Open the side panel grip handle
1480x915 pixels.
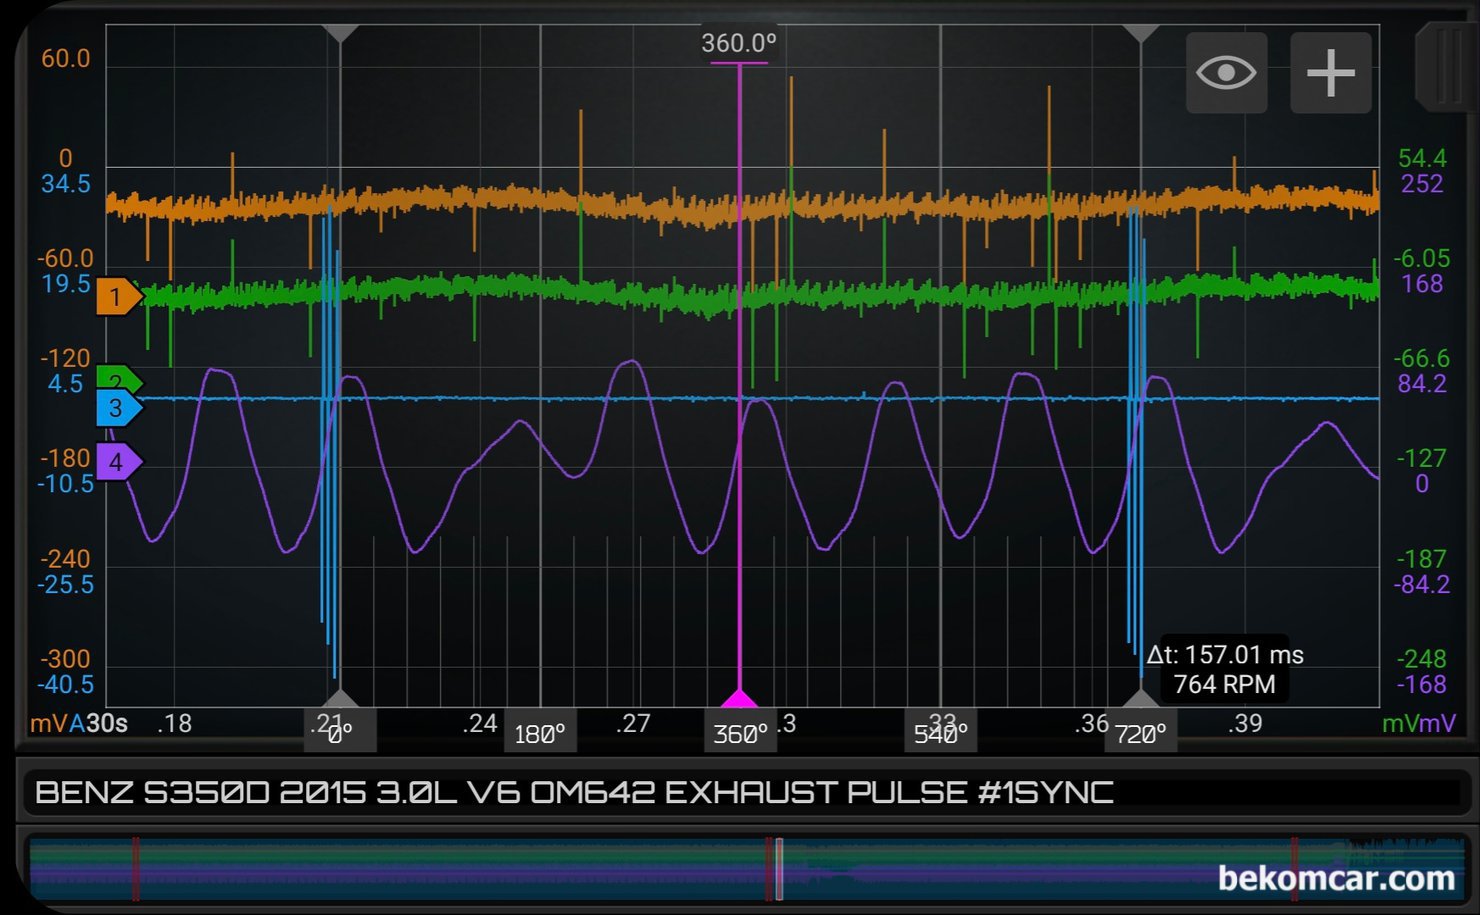1447,67
